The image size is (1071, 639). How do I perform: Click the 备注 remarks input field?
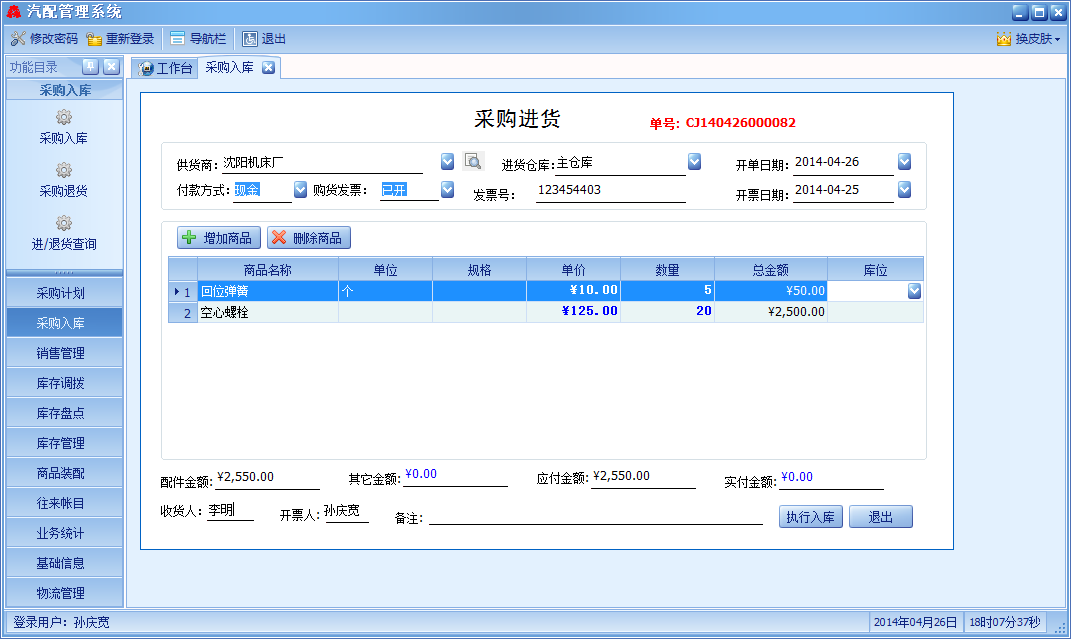tap(595, 516)
